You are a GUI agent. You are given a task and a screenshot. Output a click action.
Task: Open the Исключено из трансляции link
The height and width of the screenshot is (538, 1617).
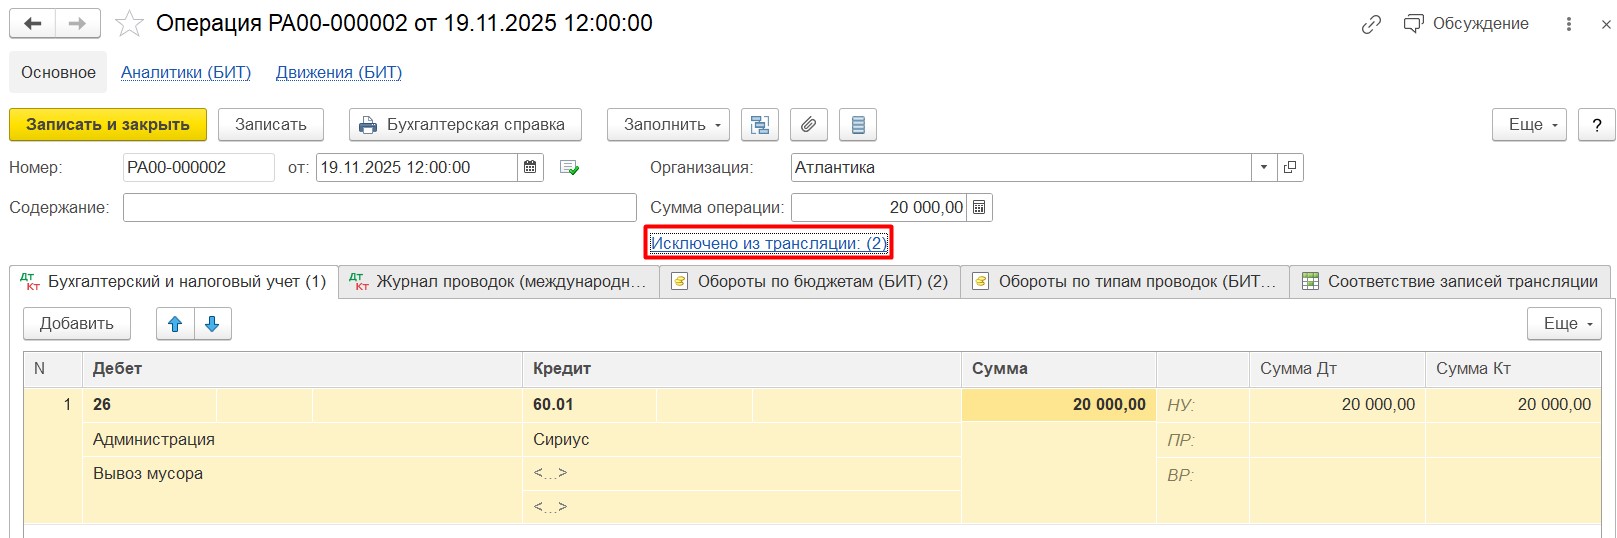(768, 243)
